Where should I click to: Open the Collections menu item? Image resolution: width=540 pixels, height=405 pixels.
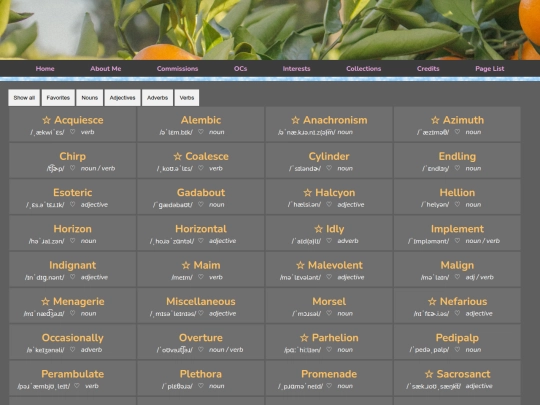coord(364,69)
